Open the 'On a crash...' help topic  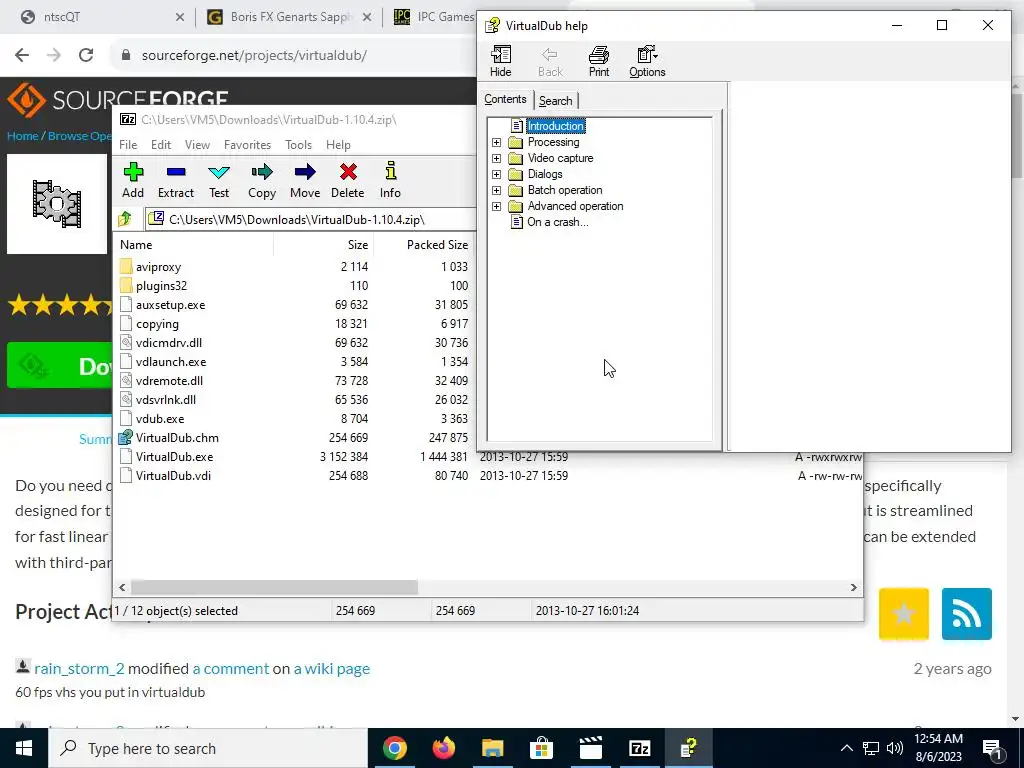tap(558, 222)
